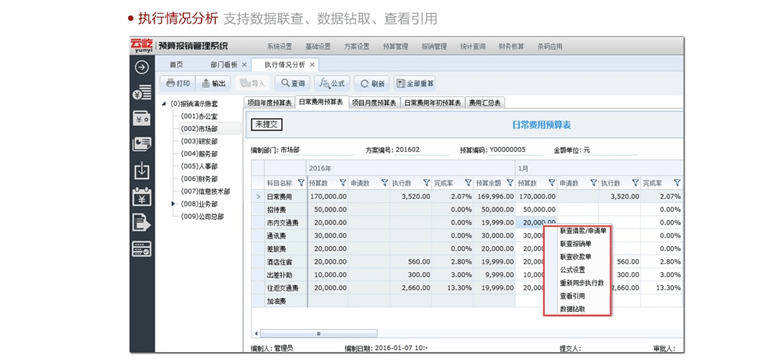Click the 云屹 yunyi logo
The height and width of the screenshot is (362, 776).
point(142,46)
